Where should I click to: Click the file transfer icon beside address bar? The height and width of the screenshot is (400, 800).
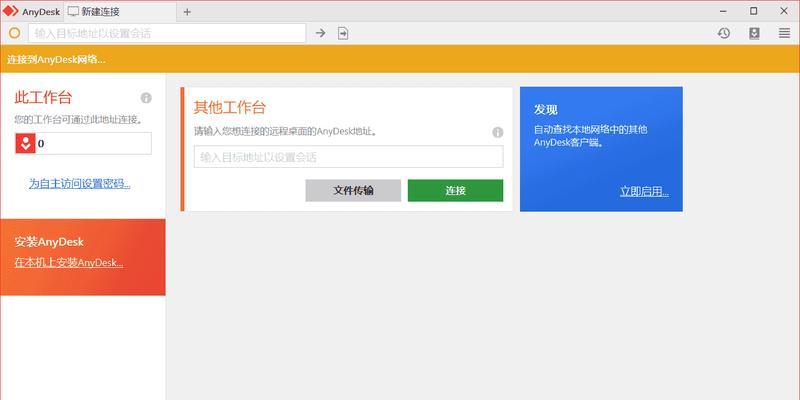point(343,33)
